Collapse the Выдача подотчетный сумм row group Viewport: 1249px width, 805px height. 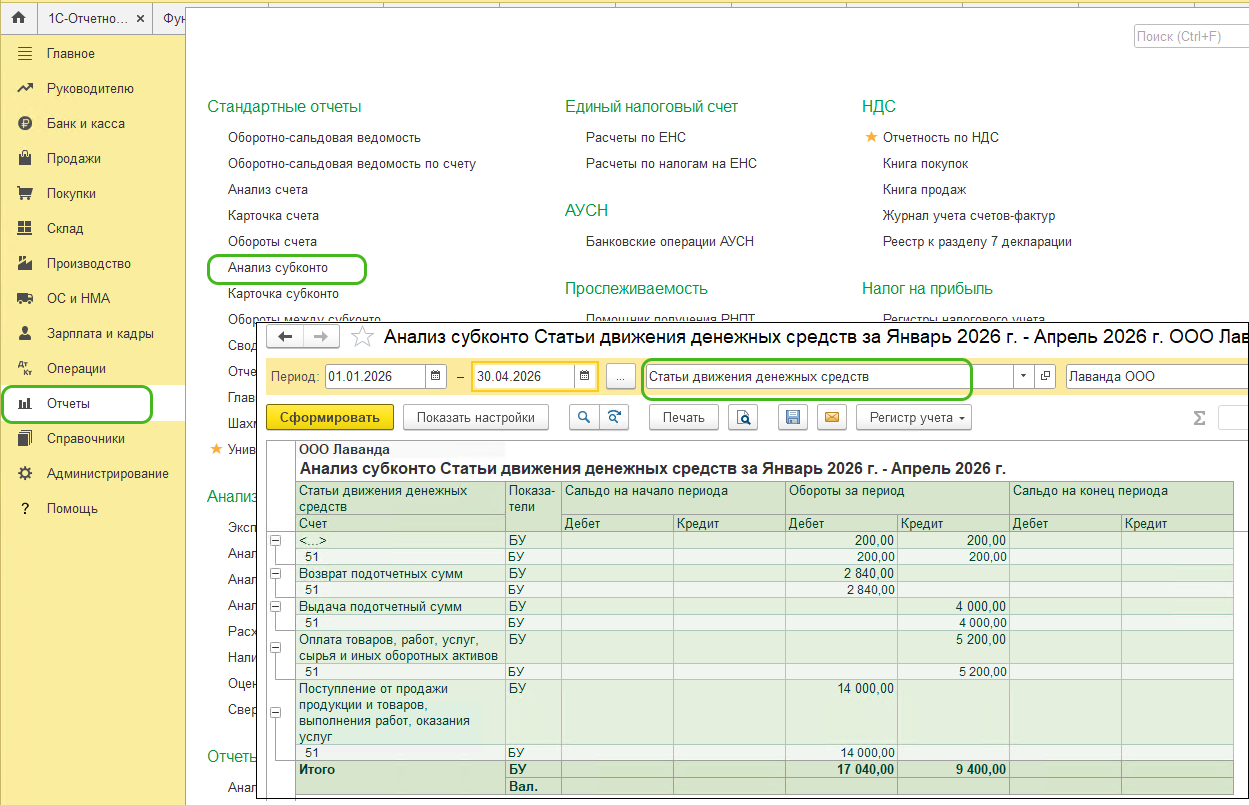click(276, 607)
